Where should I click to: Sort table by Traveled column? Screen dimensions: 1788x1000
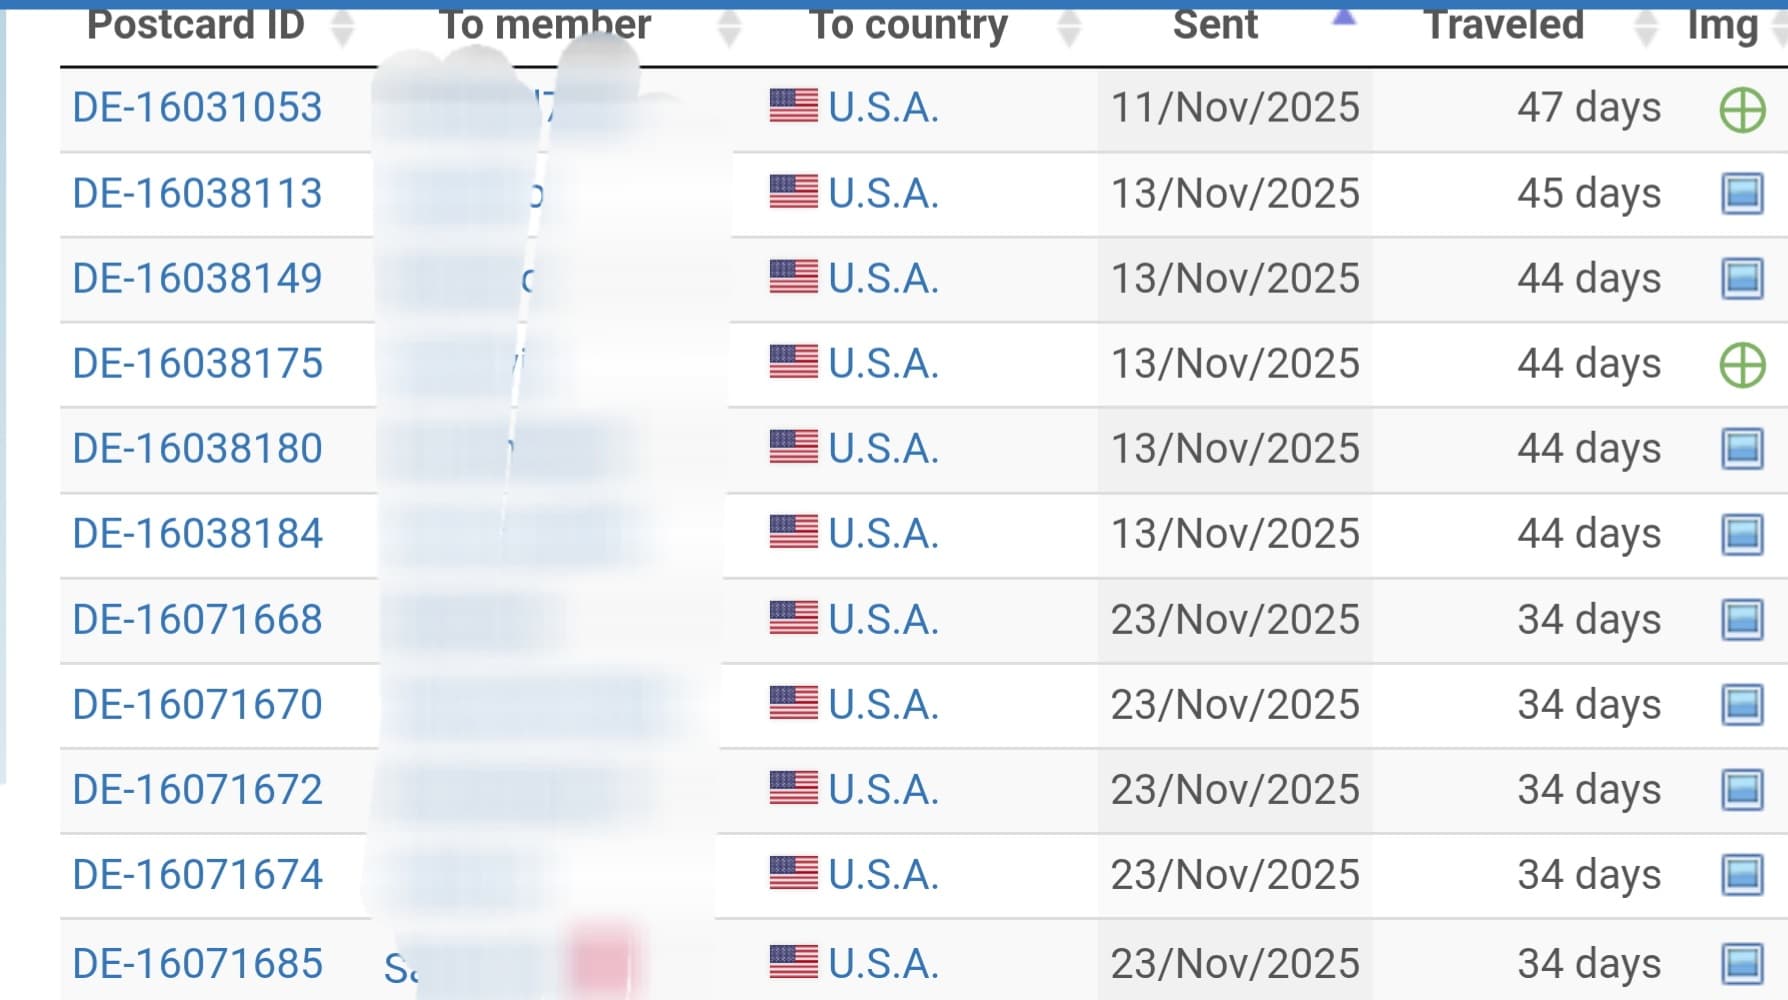[x=1503, y=25]
